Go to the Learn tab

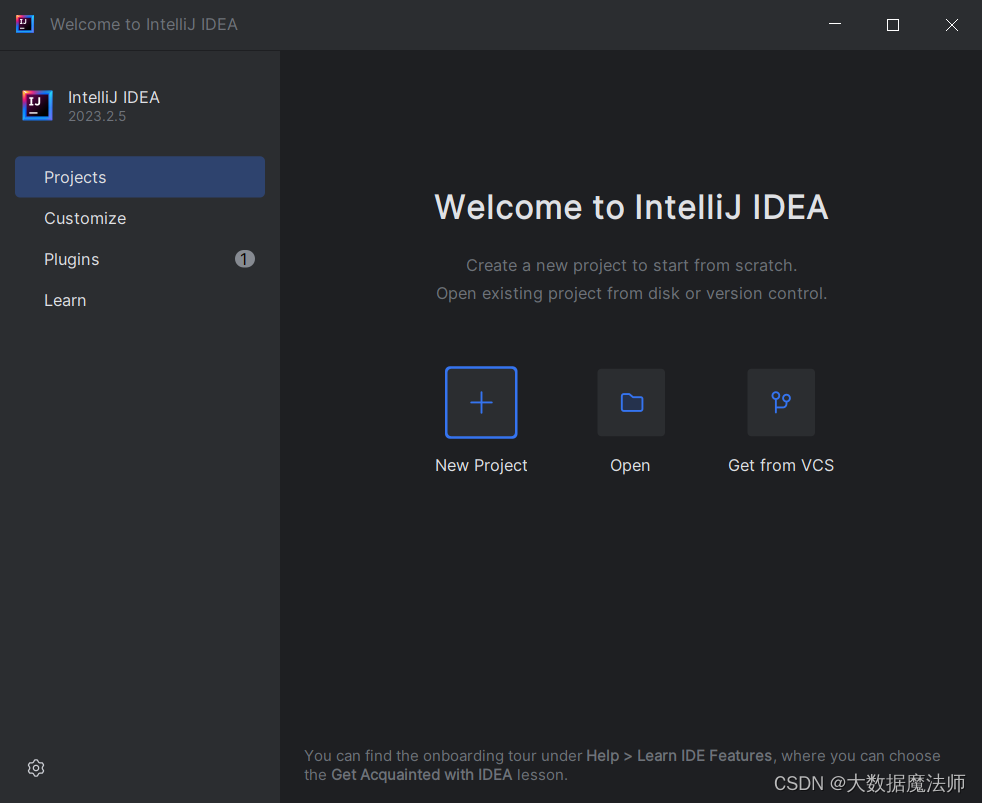(x=140, y=300)
